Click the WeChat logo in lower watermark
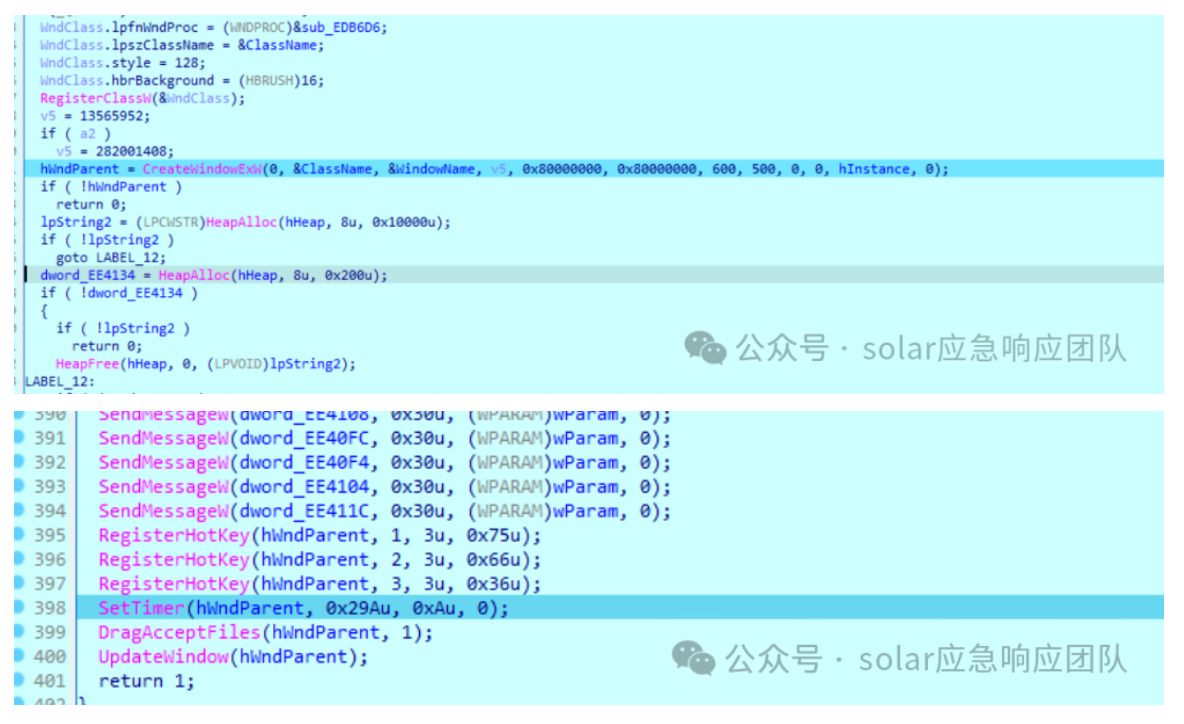 pyautogui.click(x=693, y=659)
